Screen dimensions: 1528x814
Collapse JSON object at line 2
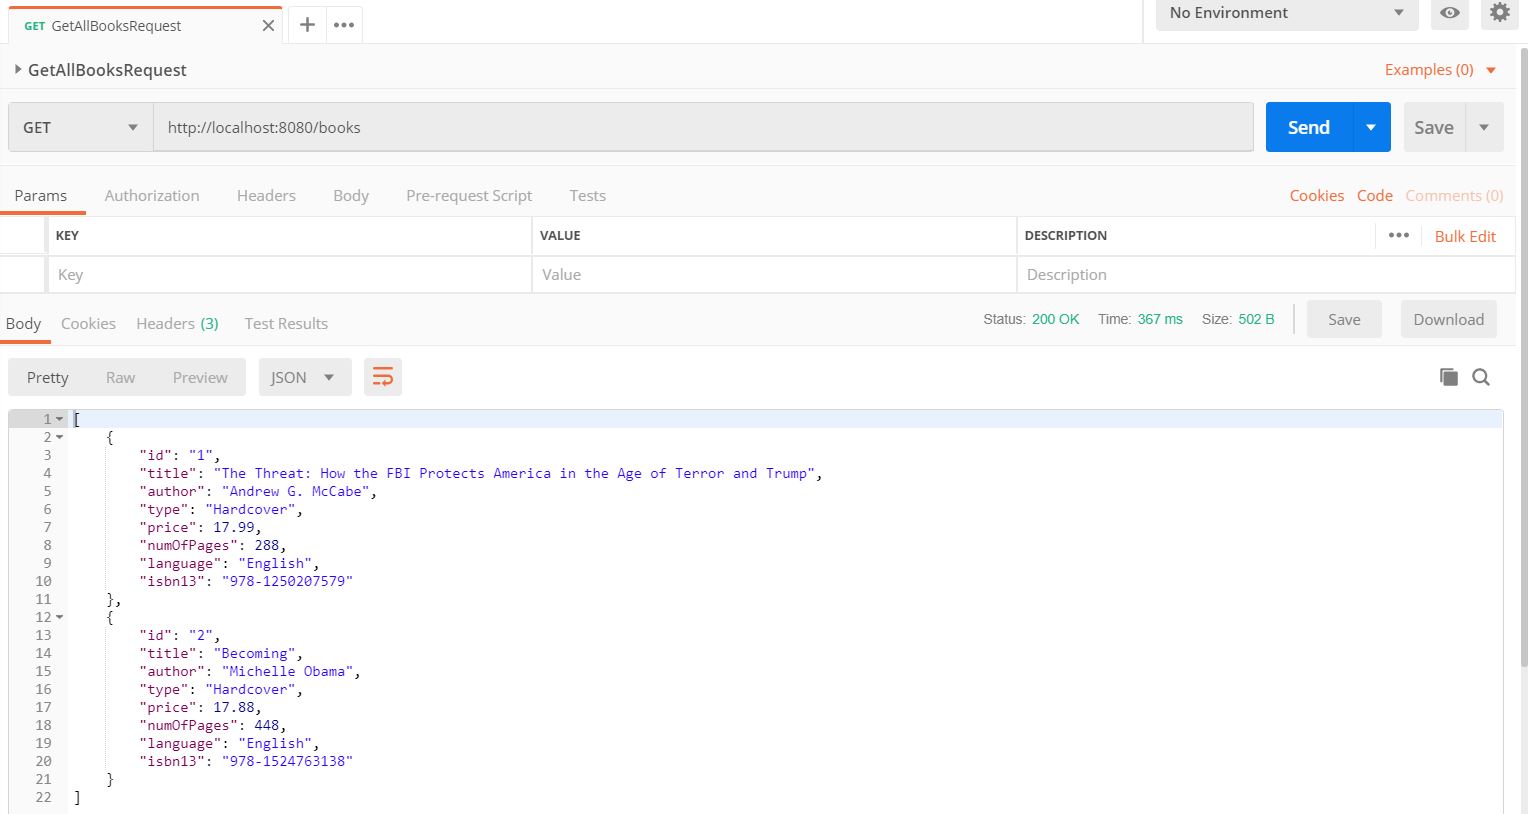(60, 437)
